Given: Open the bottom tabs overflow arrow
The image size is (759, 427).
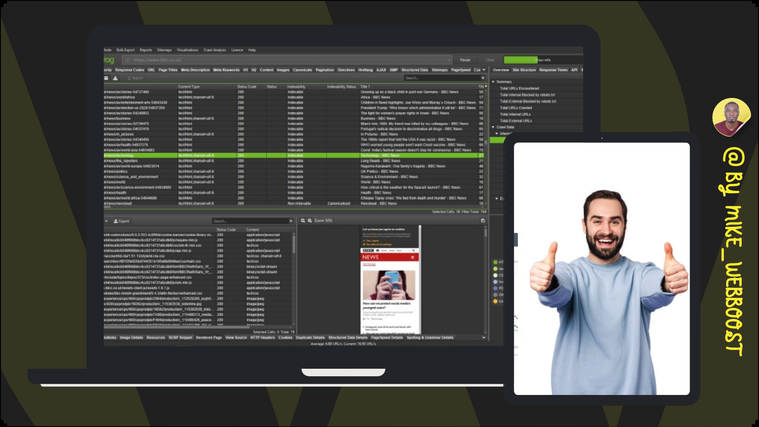Looking at the screenshot, I should pyautogui.click(x=484, y=337).
